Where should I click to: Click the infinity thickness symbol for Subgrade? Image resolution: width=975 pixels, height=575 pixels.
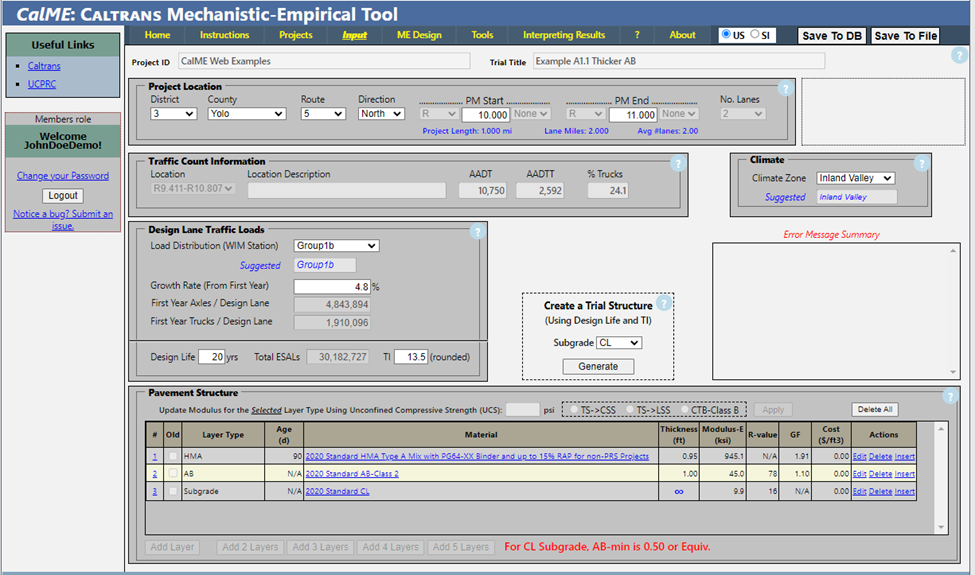(x=678, y=491)
